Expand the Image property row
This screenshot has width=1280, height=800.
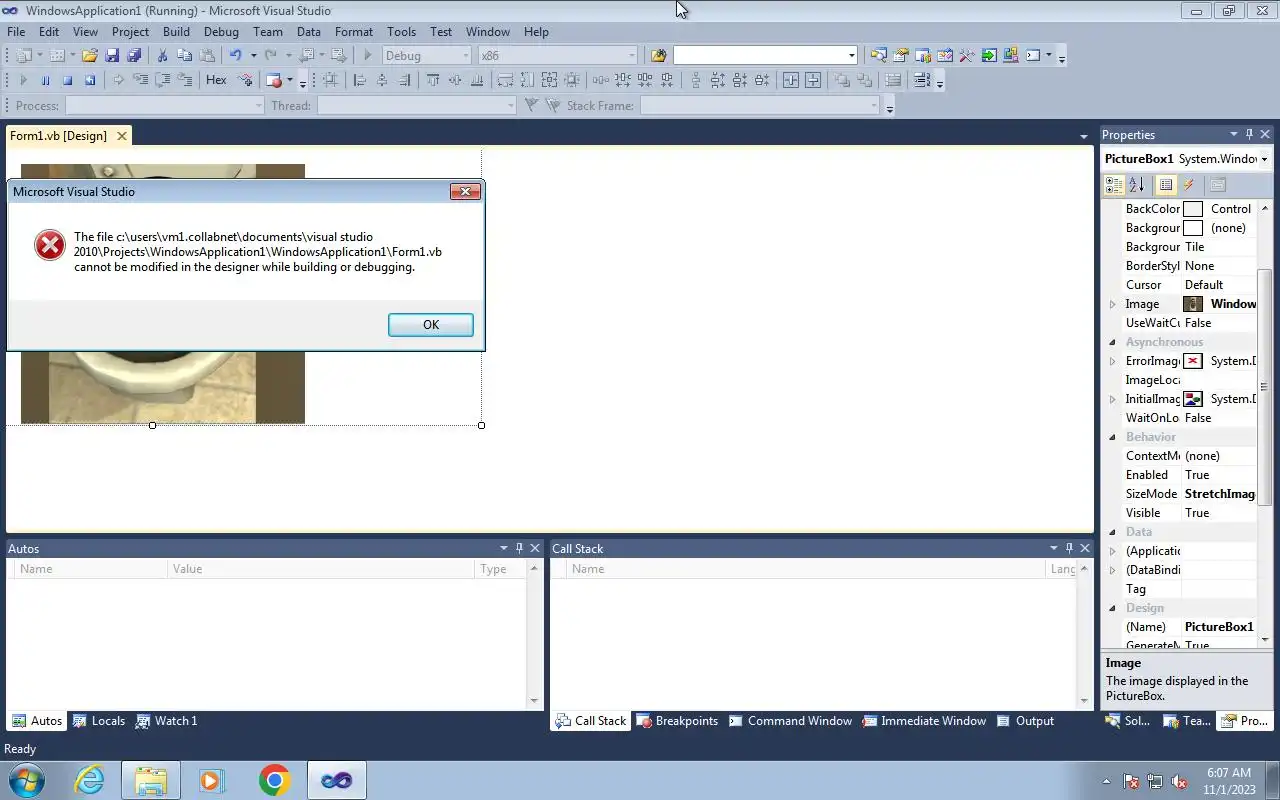click(1112, 304)
